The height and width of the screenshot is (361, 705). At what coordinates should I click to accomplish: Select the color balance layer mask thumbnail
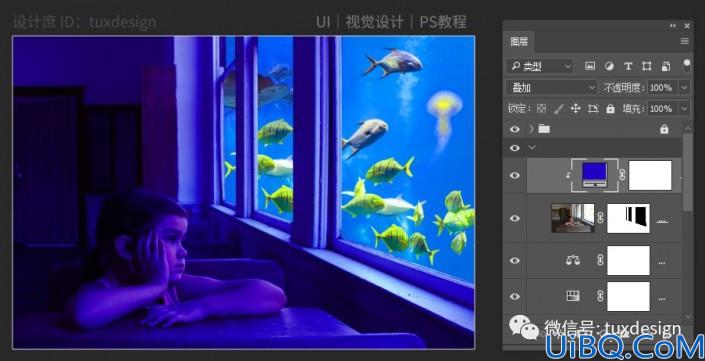[629, 260]
